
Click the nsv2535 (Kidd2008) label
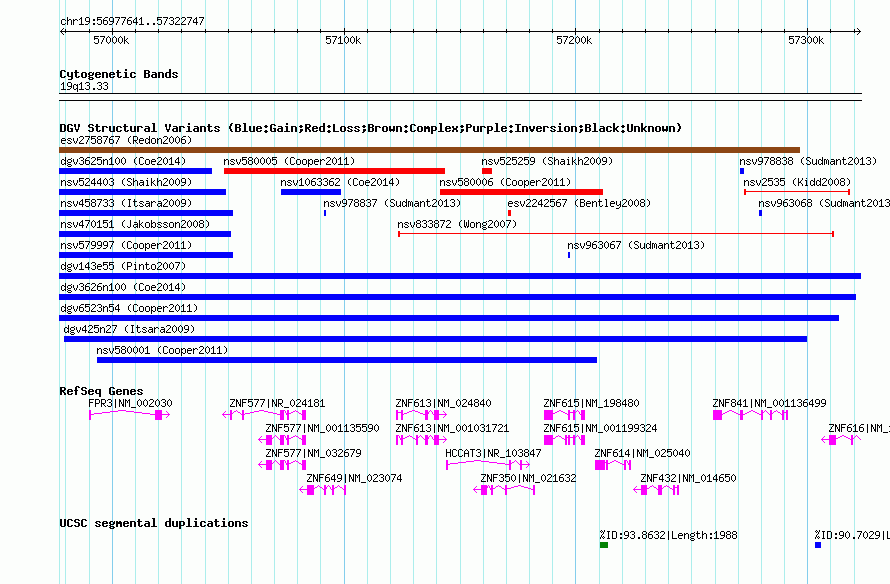(x=797, y=182)
